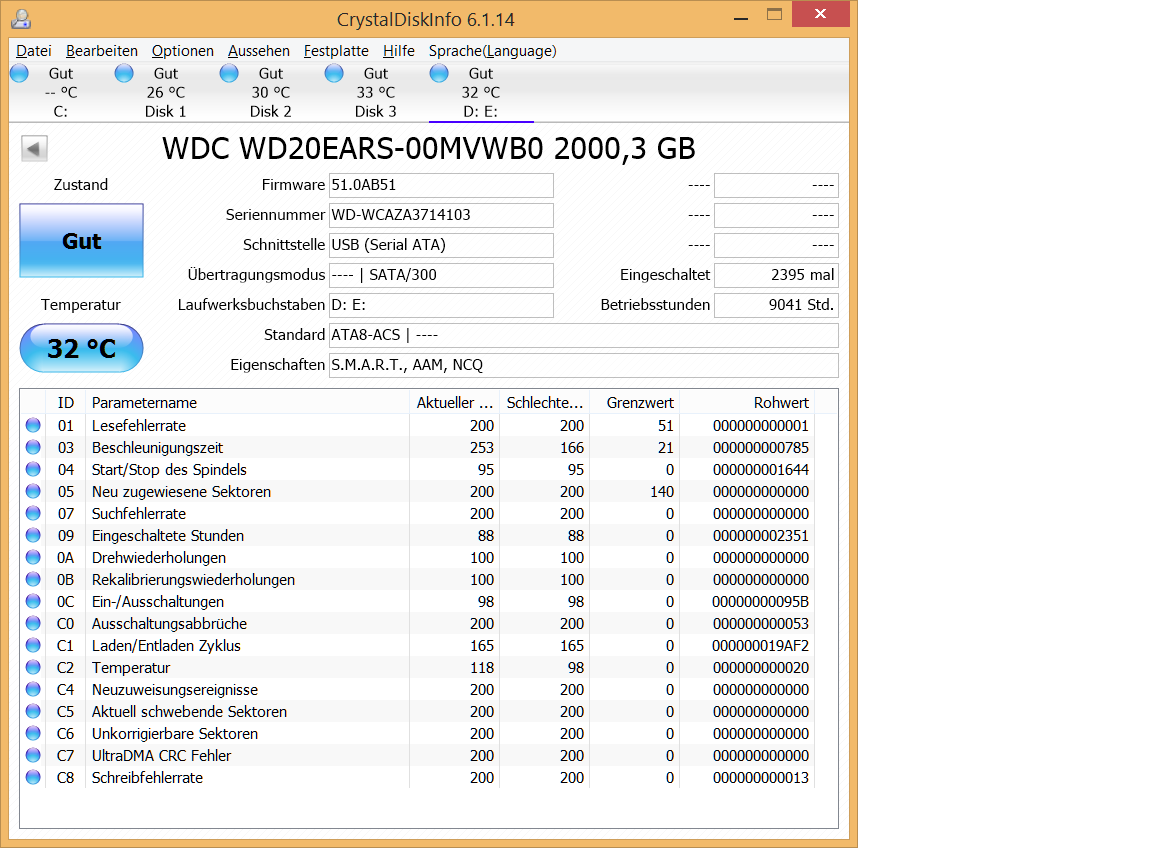
Task: Click status icon for Suchfehlerrate row
Action: tap(33, 513)
